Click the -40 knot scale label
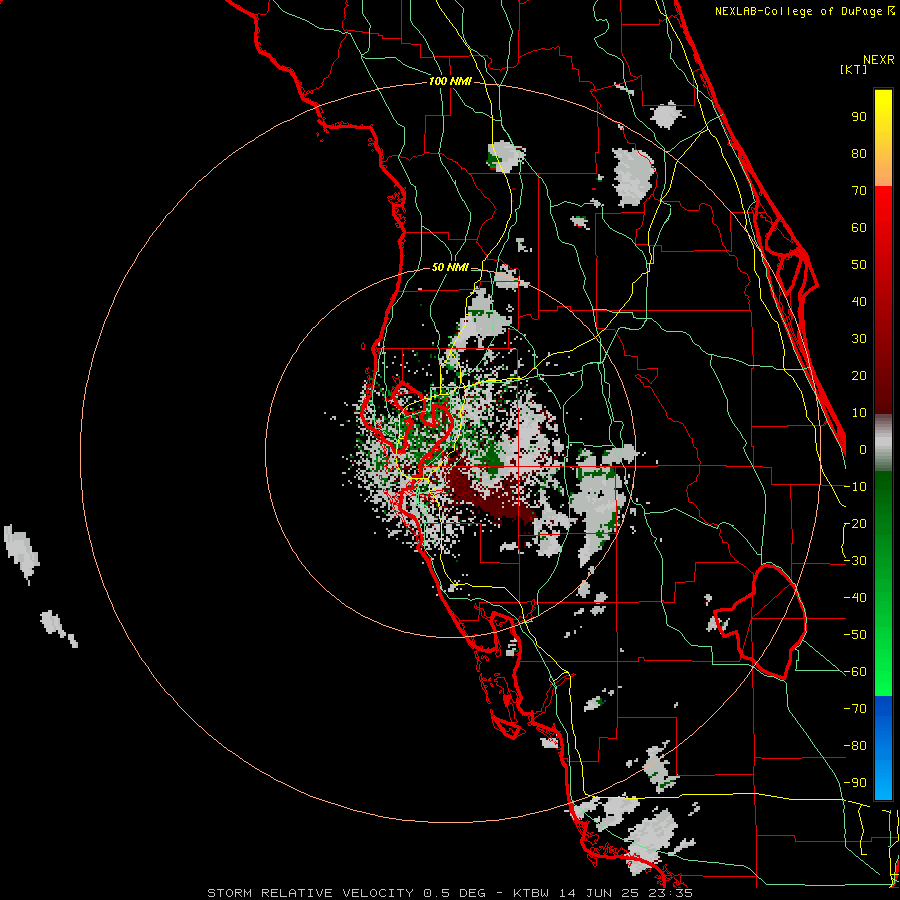Image resolution: width=900 pixels, height=900 pixels. [x=855, y=598]
